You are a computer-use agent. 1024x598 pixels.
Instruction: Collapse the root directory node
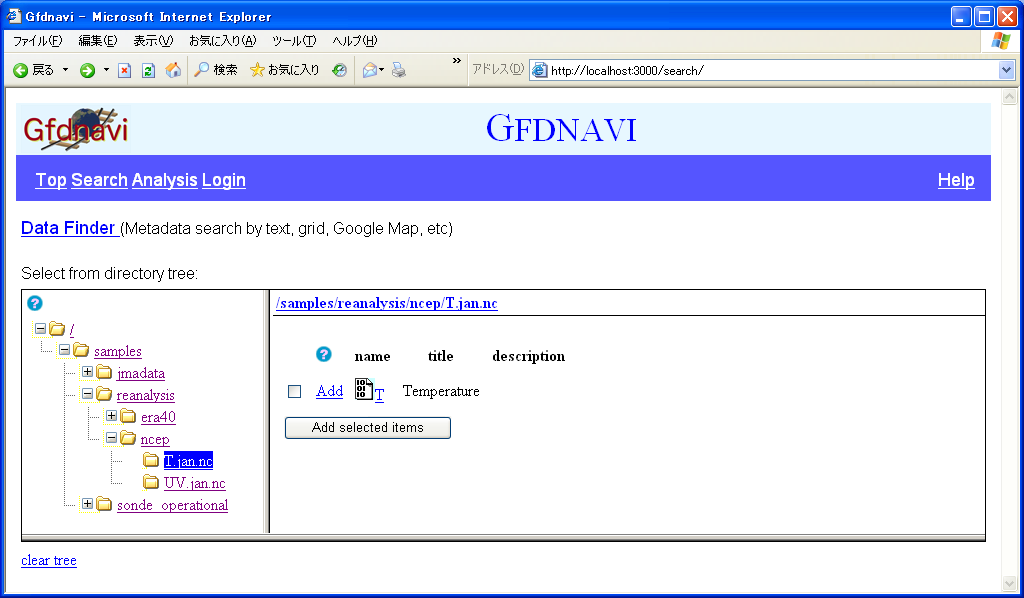(x=40, y=328)
